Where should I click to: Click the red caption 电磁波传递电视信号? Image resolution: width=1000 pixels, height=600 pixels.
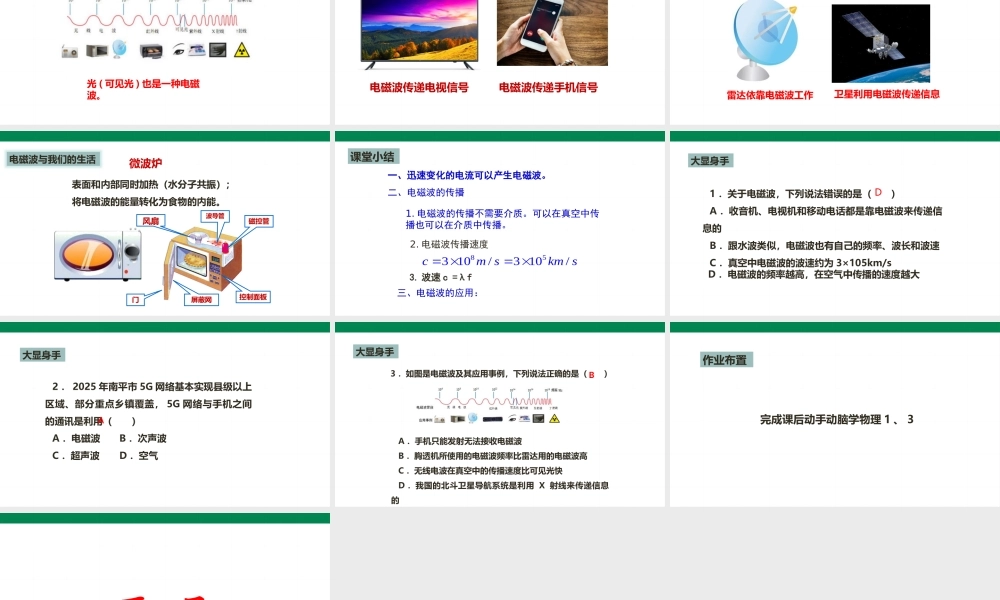[419, 87]
